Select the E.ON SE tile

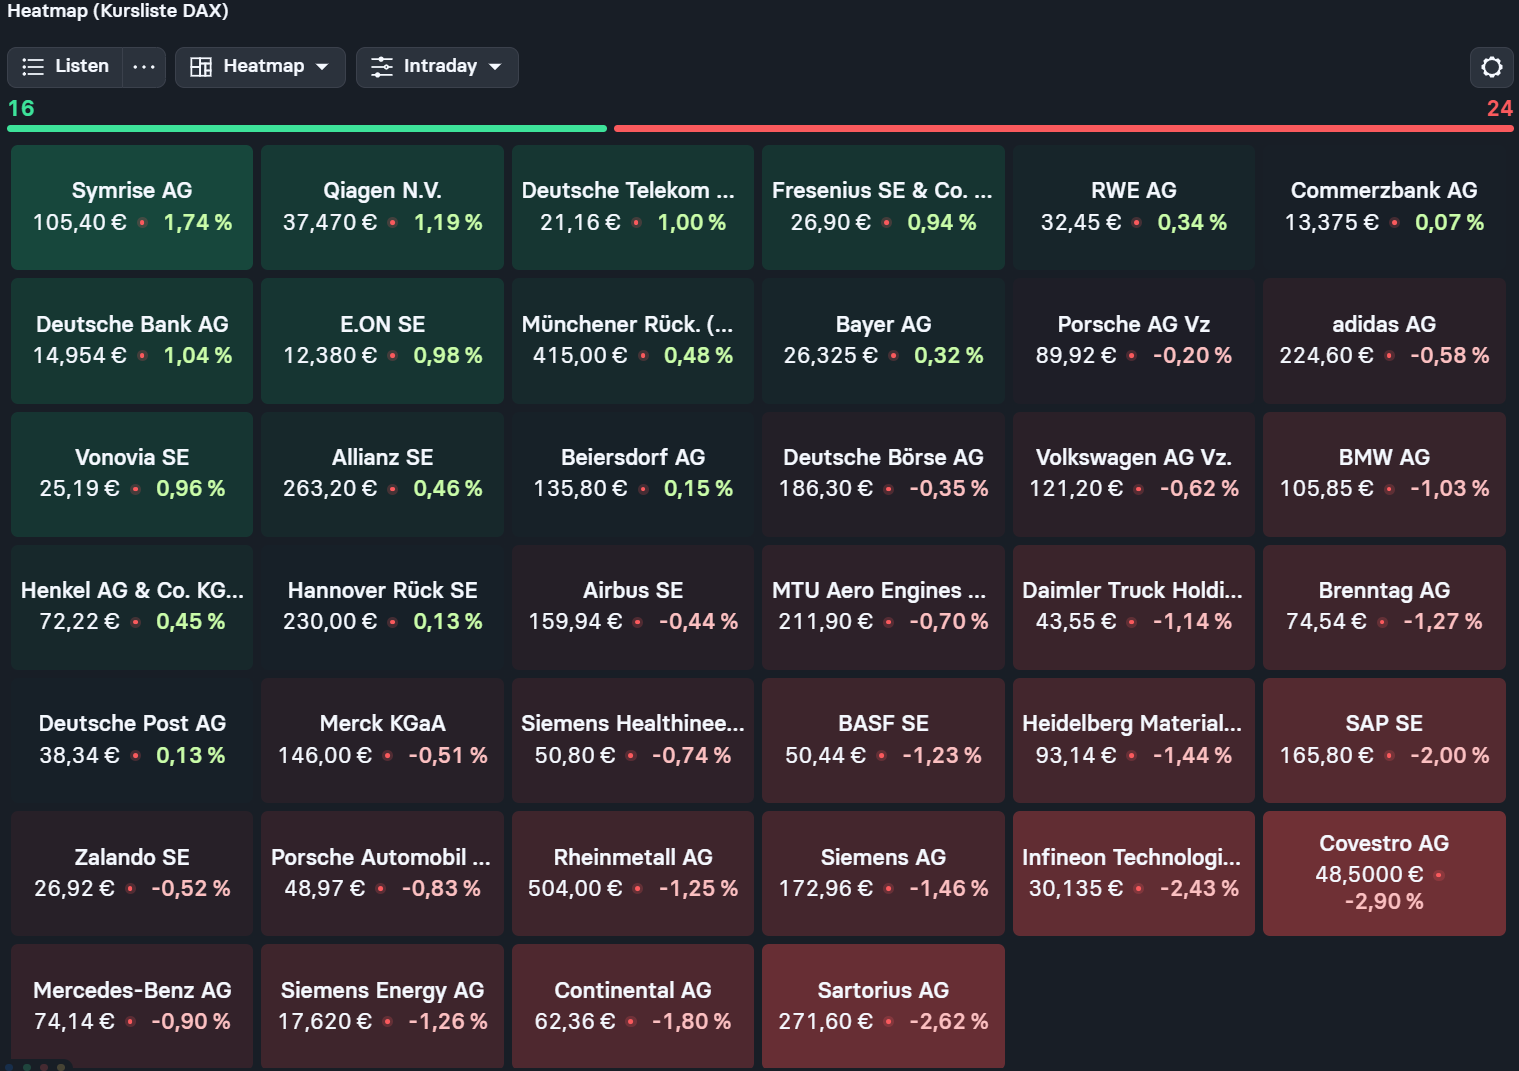(x=382, y=341)
